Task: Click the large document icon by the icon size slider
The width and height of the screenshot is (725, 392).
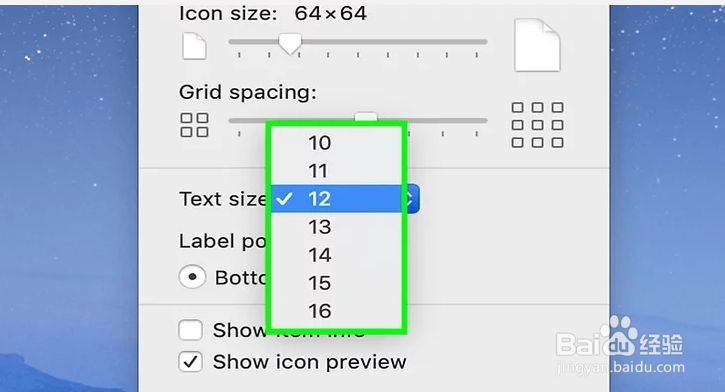Action: point(537,45)
